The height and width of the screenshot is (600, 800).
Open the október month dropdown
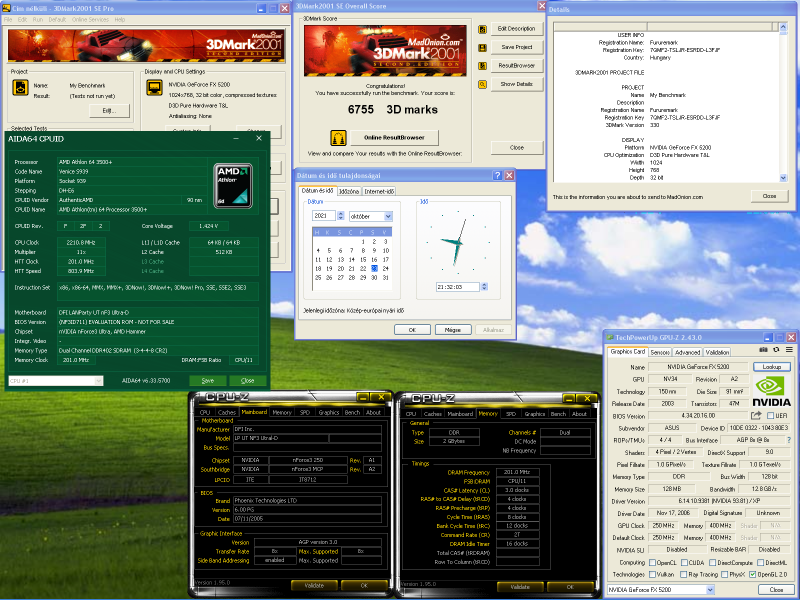(388, 216)
